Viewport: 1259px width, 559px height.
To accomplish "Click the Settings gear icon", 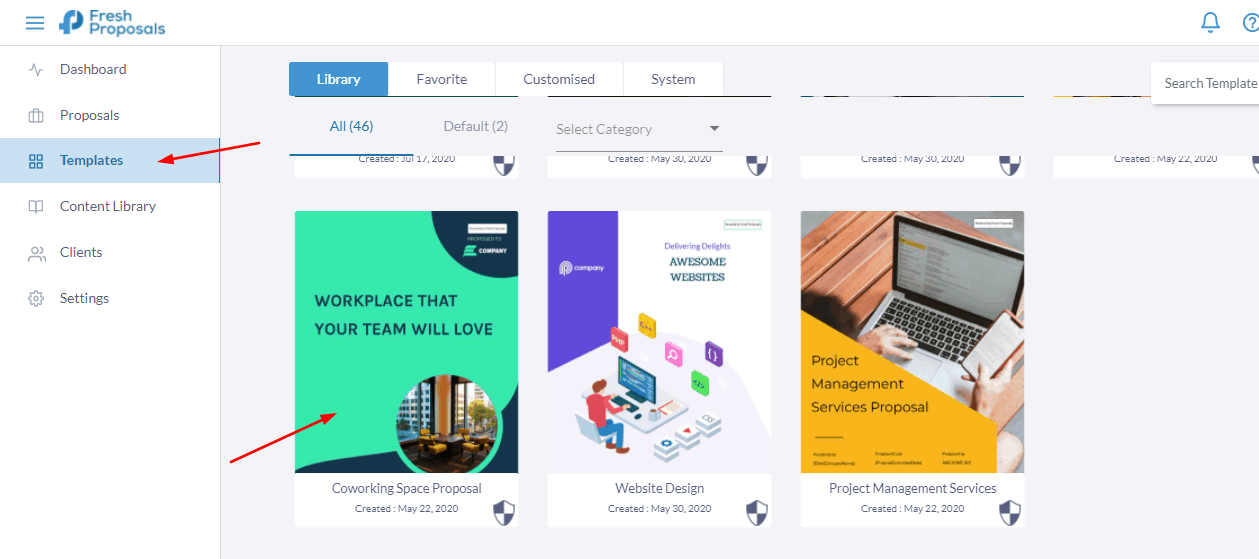I will coord(36,299).
